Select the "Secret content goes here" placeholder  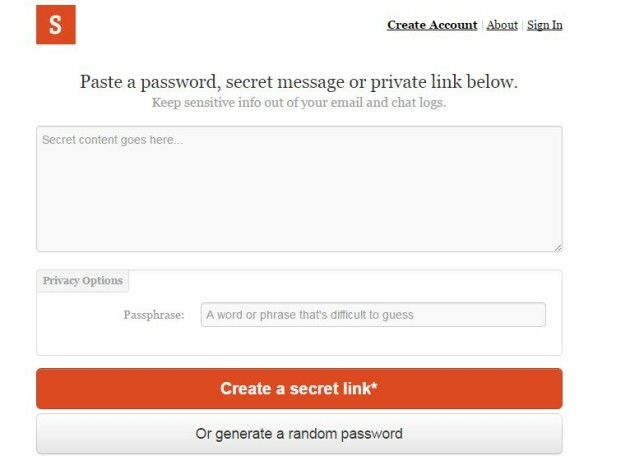(113, 140)
